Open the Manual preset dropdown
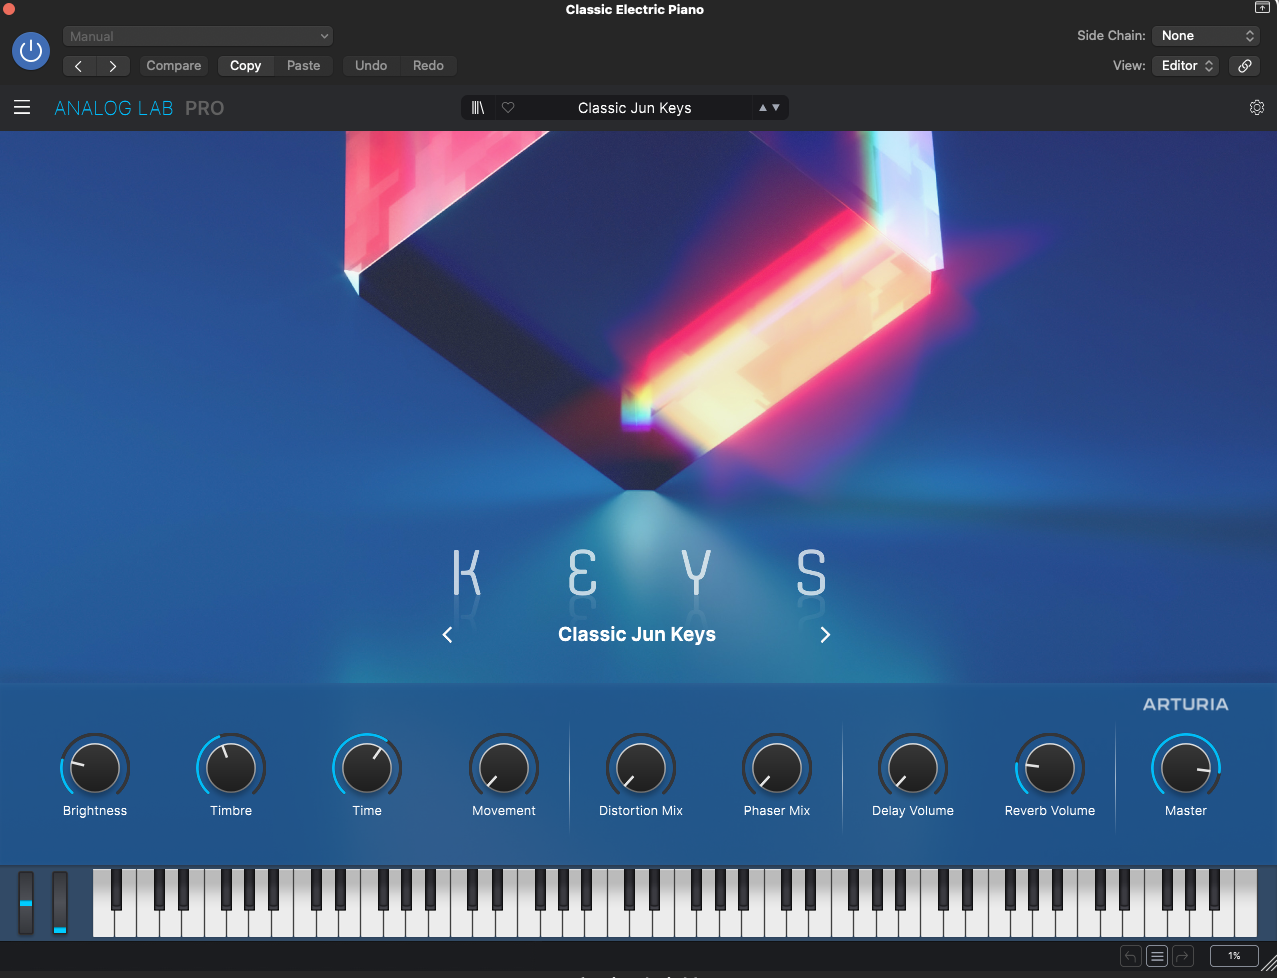This screenshot has width=1279, height=978. 198,36
